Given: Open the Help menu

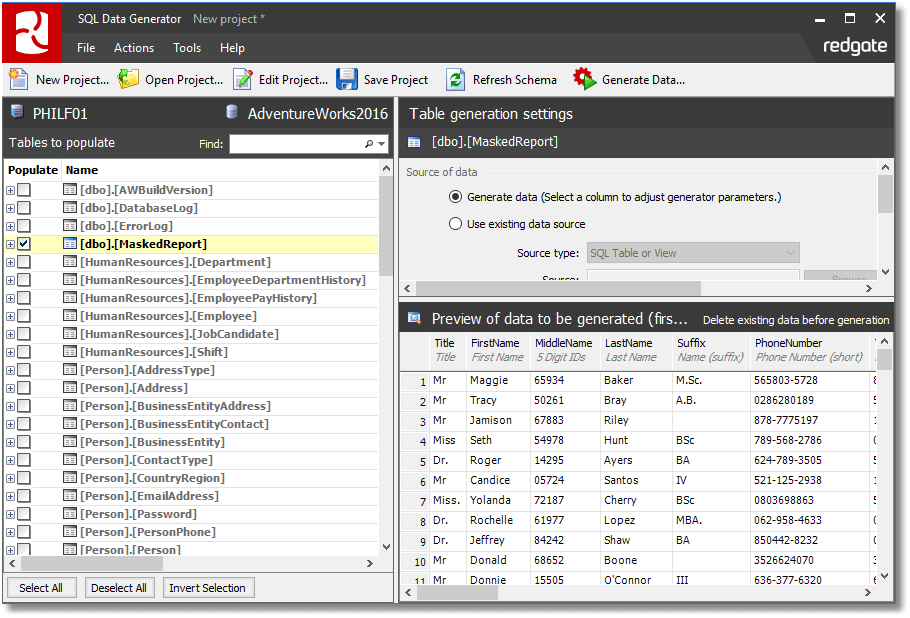Looking at the screenshot, I should pyautogui.click(x=232, y=47).
